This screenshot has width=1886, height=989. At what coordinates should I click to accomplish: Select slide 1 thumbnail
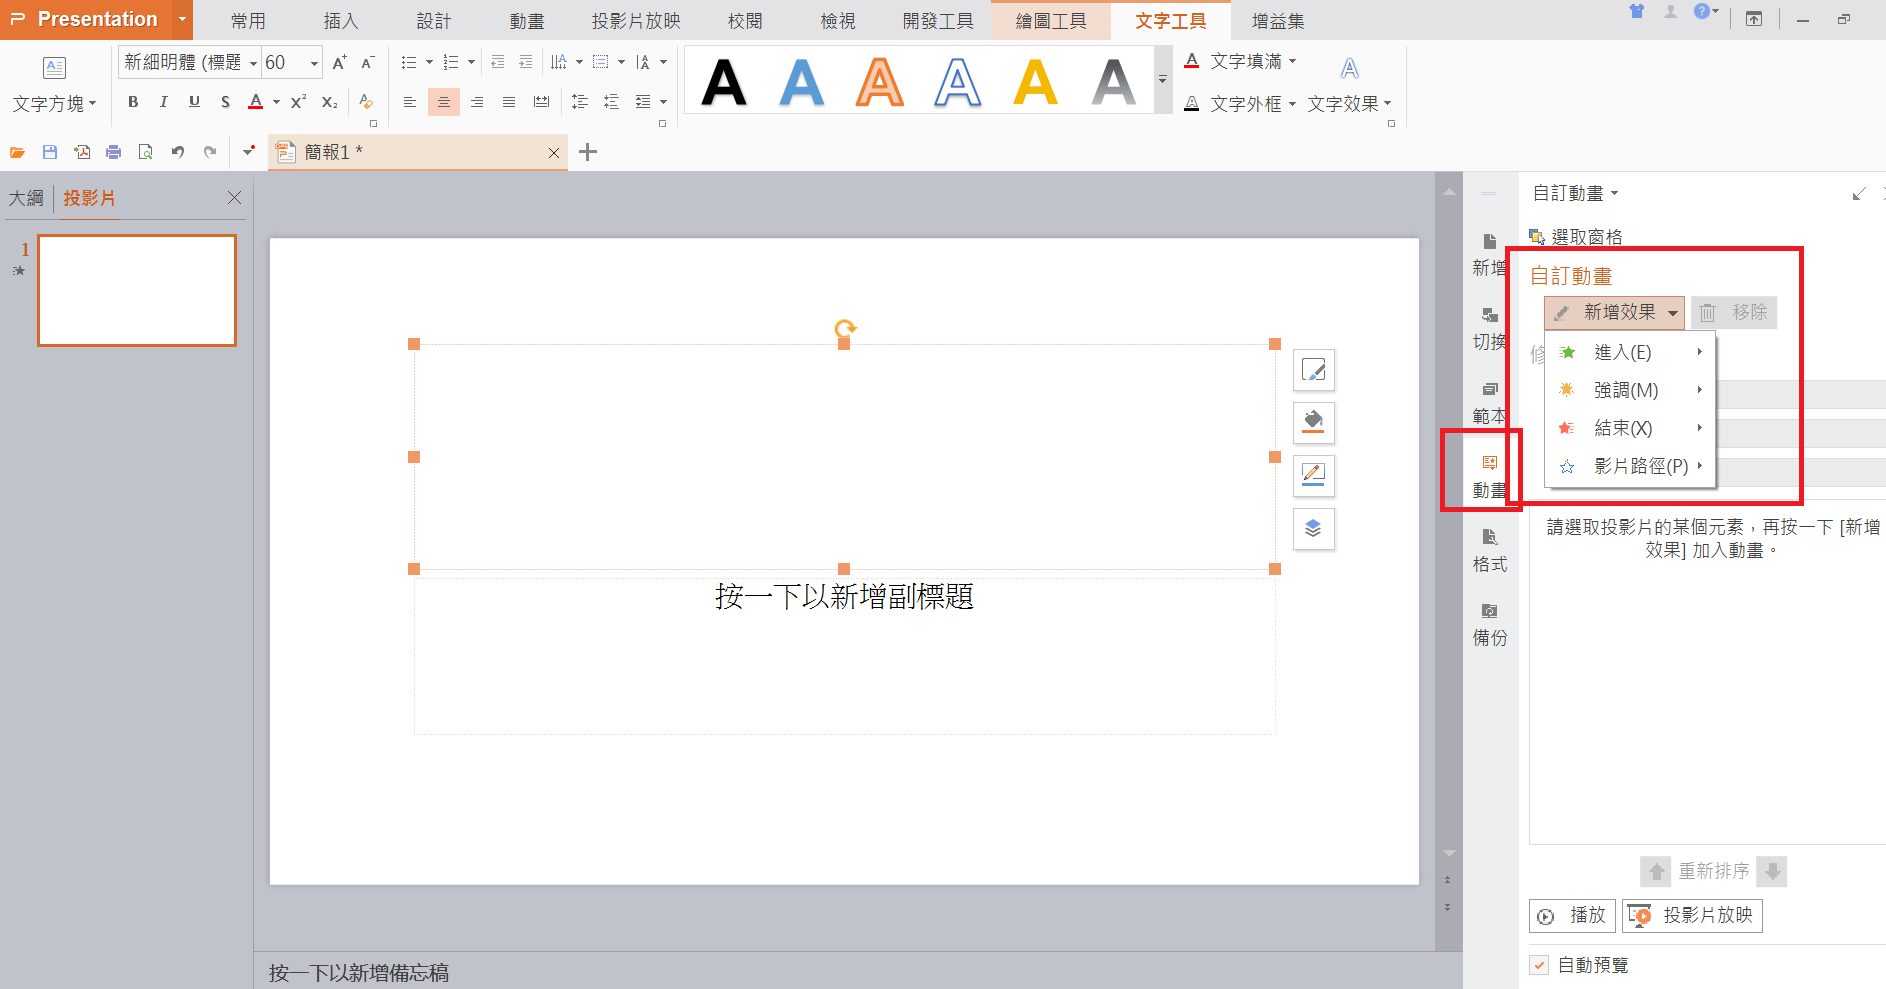(137, 291)
